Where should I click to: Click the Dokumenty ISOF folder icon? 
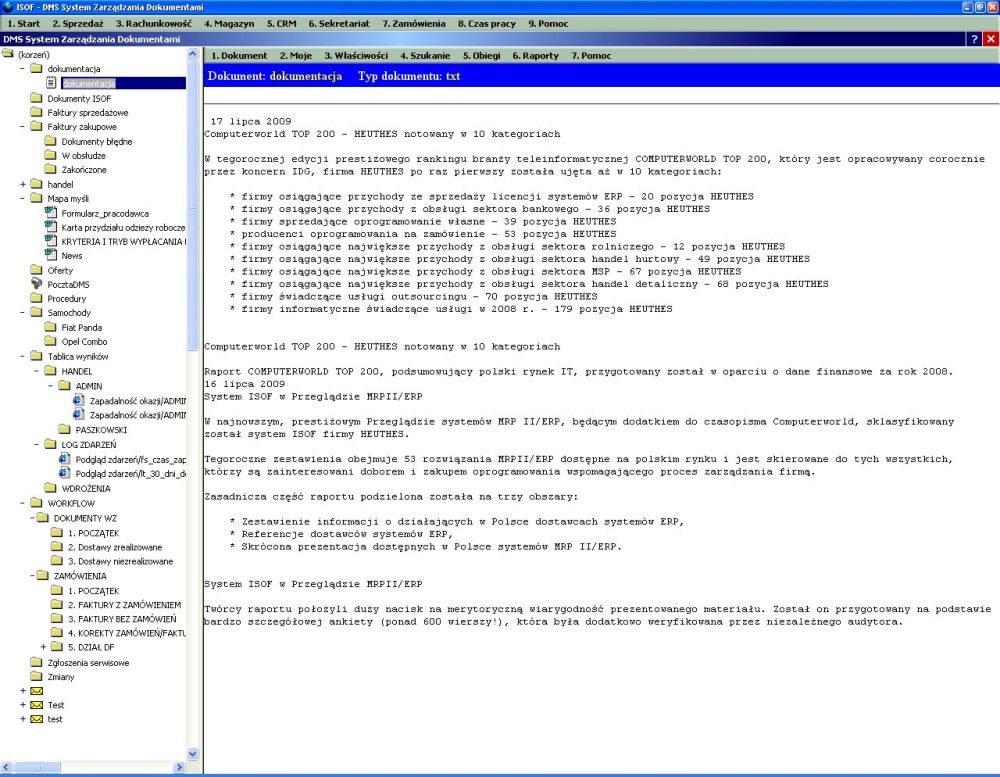coord(37,98)
